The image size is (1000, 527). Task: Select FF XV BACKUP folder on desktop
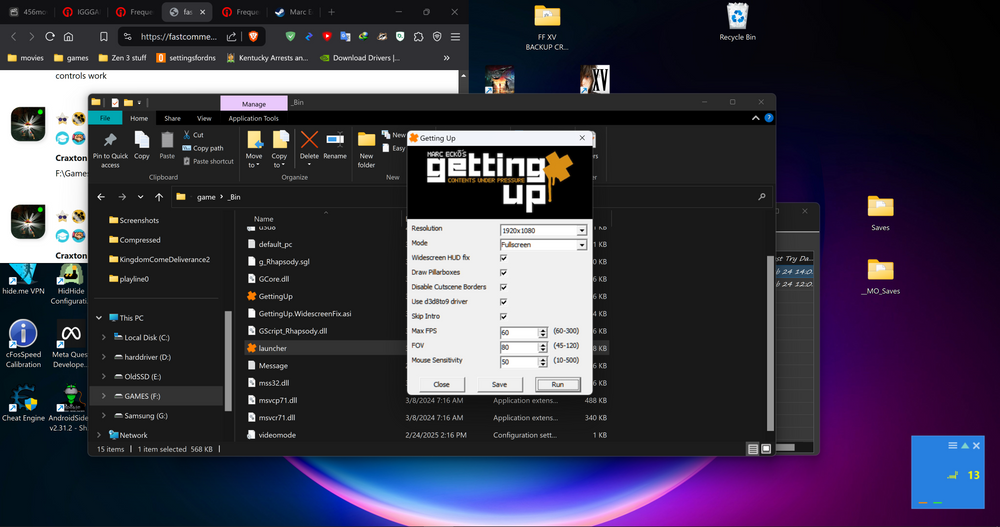pyautogui.click(x=547, y=27)
